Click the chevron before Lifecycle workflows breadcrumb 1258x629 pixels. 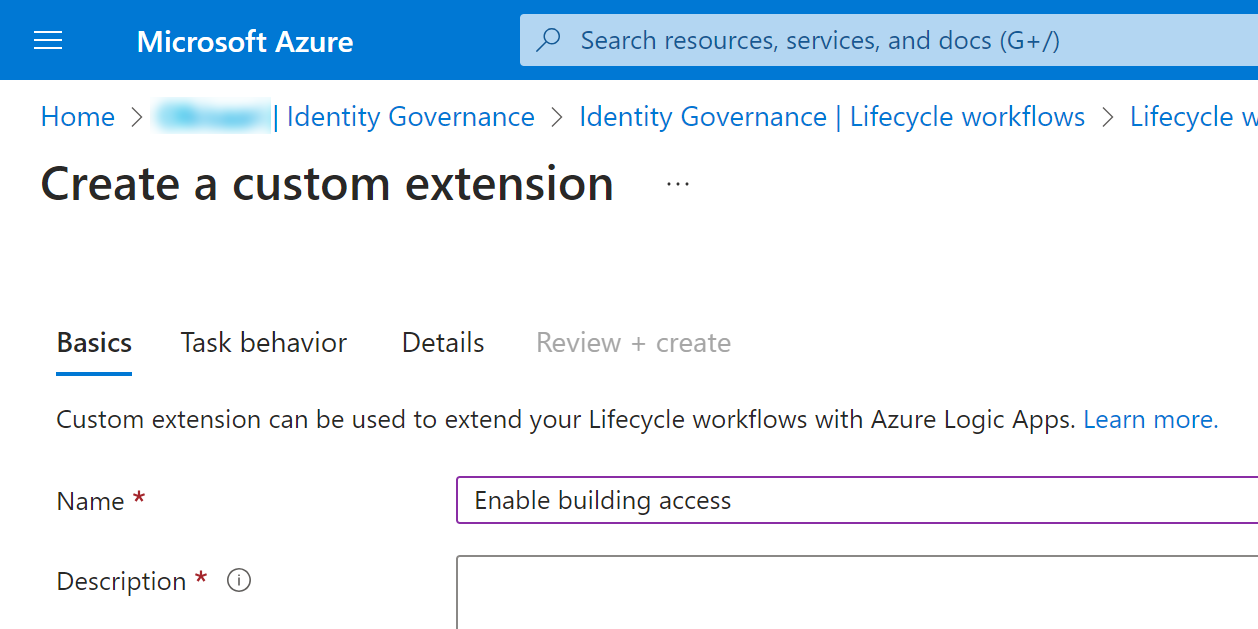coord(1107,117)
